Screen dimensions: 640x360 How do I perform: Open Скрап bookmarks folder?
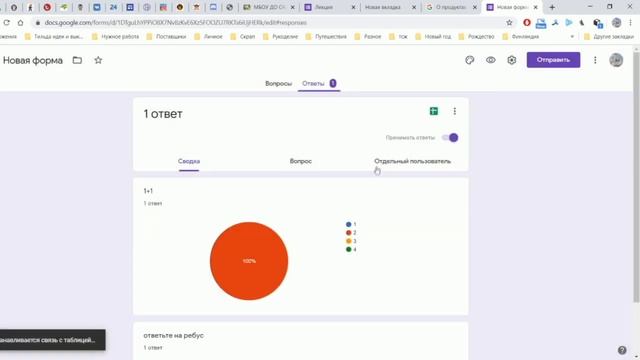(243, 37)
